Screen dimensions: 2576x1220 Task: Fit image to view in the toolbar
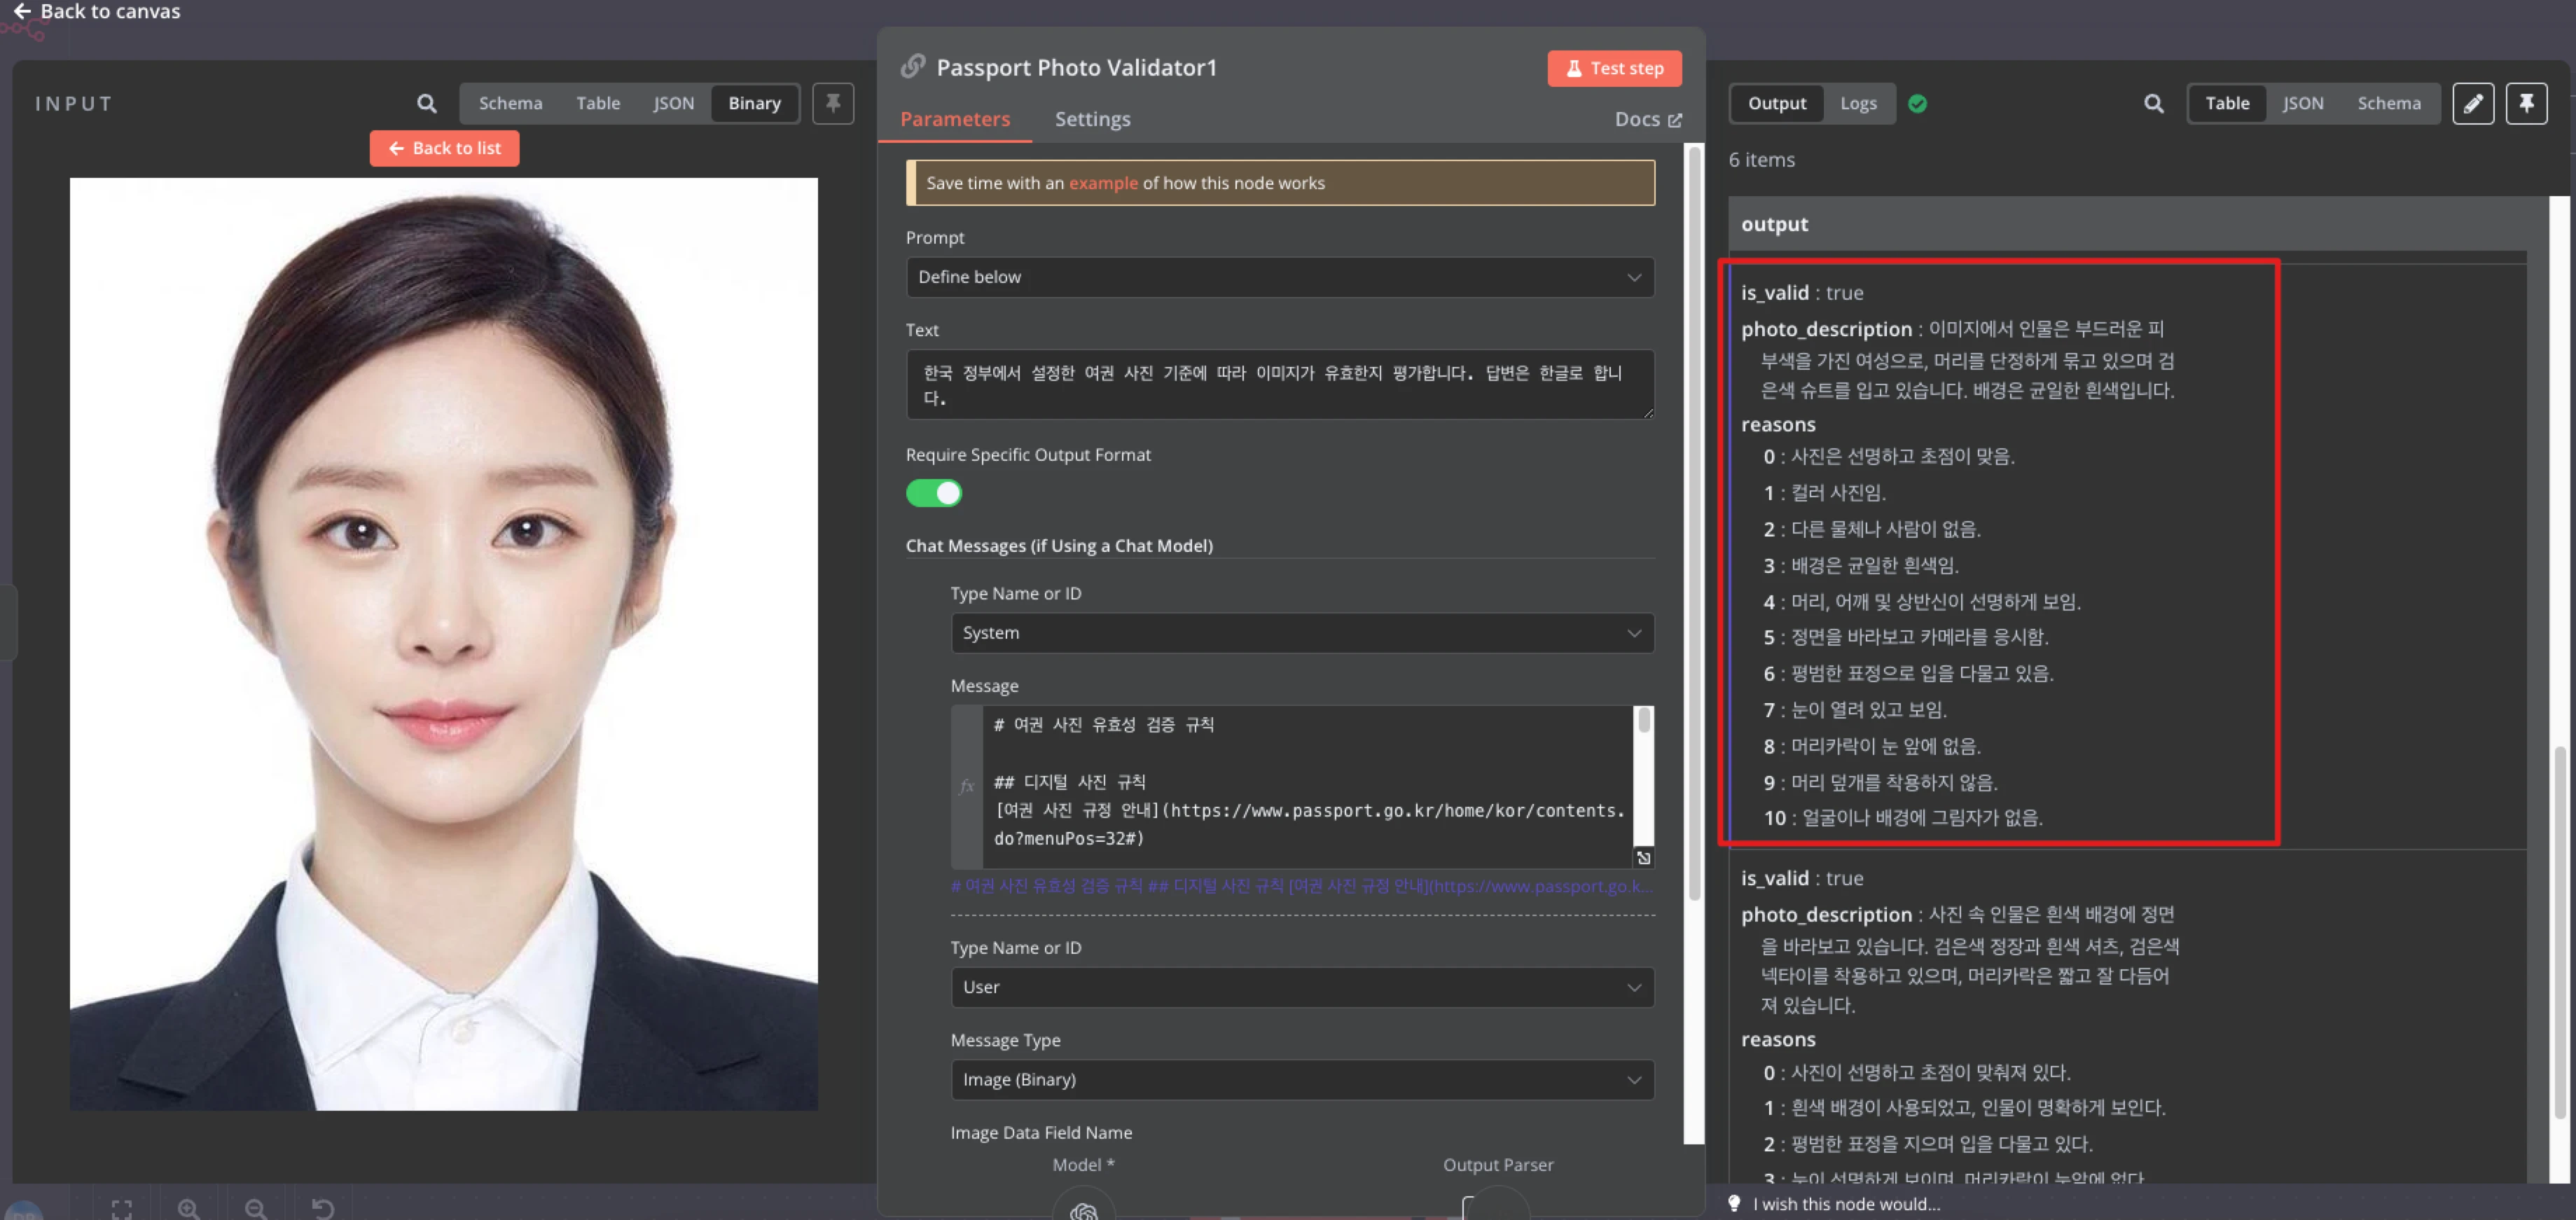[122, 1209]
